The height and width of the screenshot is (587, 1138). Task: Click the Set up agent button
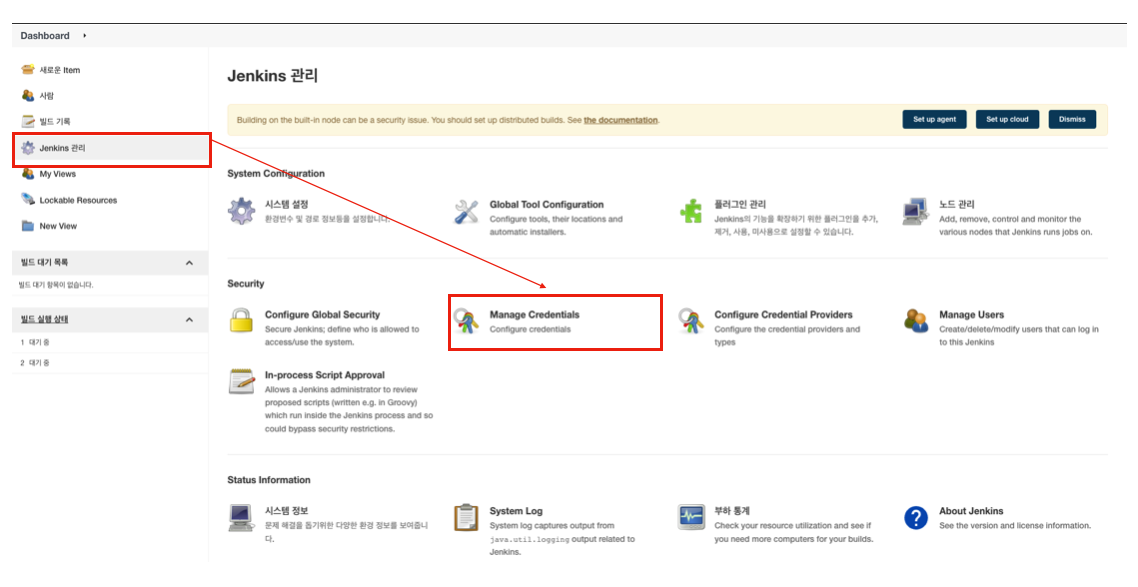(934, 119)
